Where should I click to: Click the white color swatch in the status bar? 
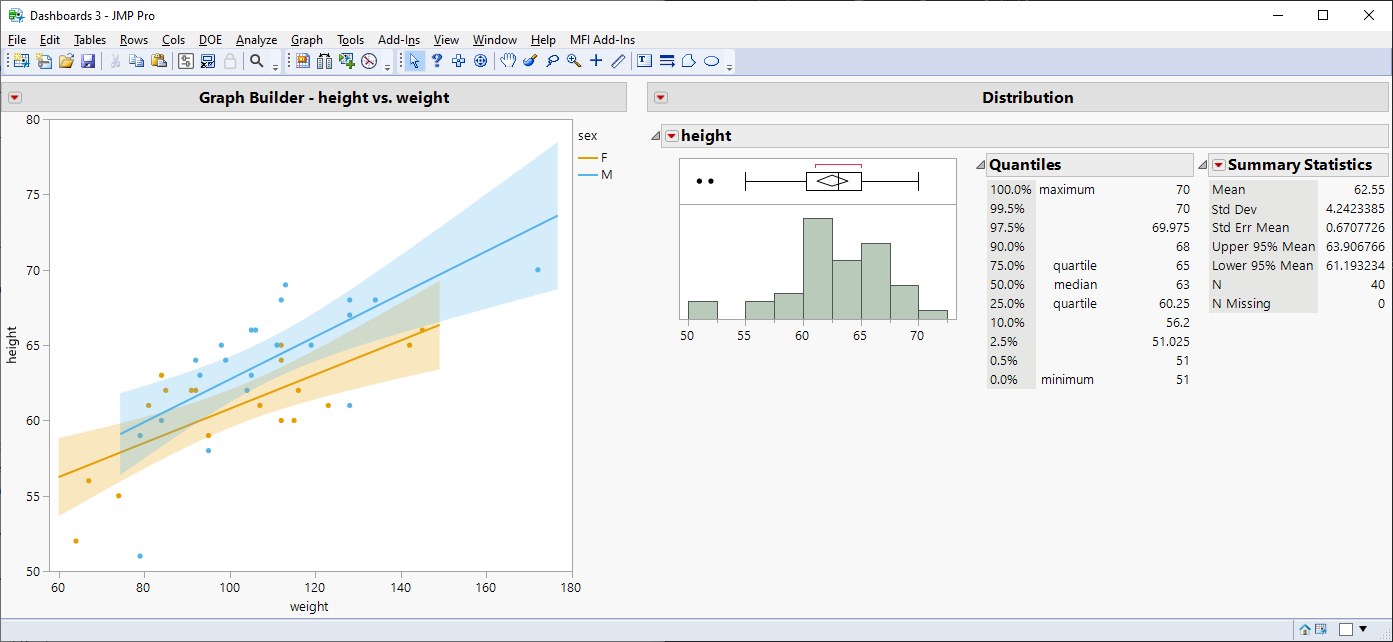pos(1346,630)
